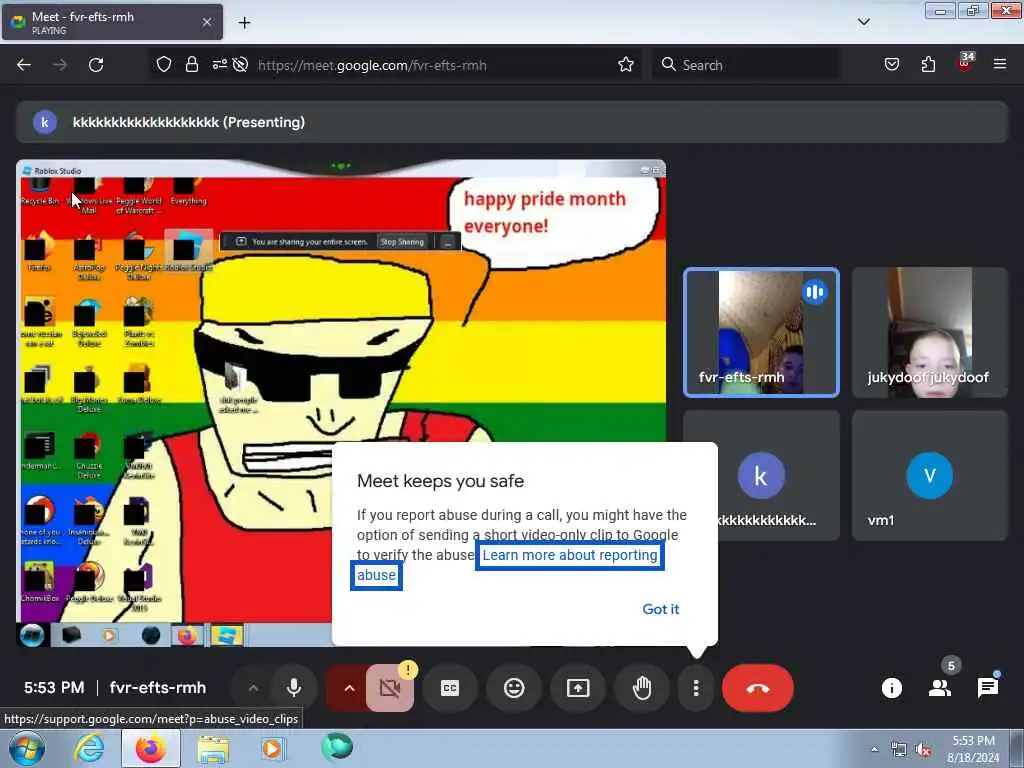Open site security padlock info
The image size is (1024, 768).
tap(191, 65)
